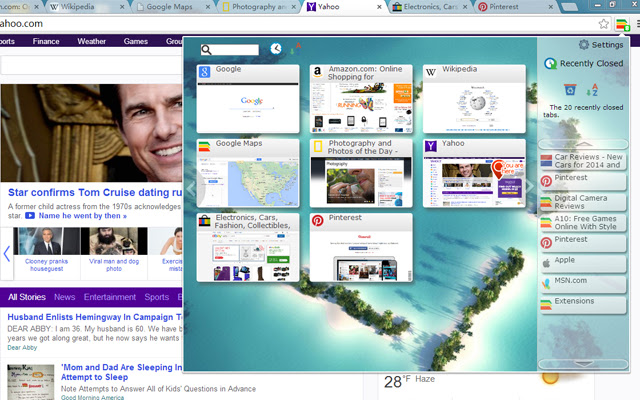Click the Pinterest favicon on the thumbnail card

click(318, 220)
